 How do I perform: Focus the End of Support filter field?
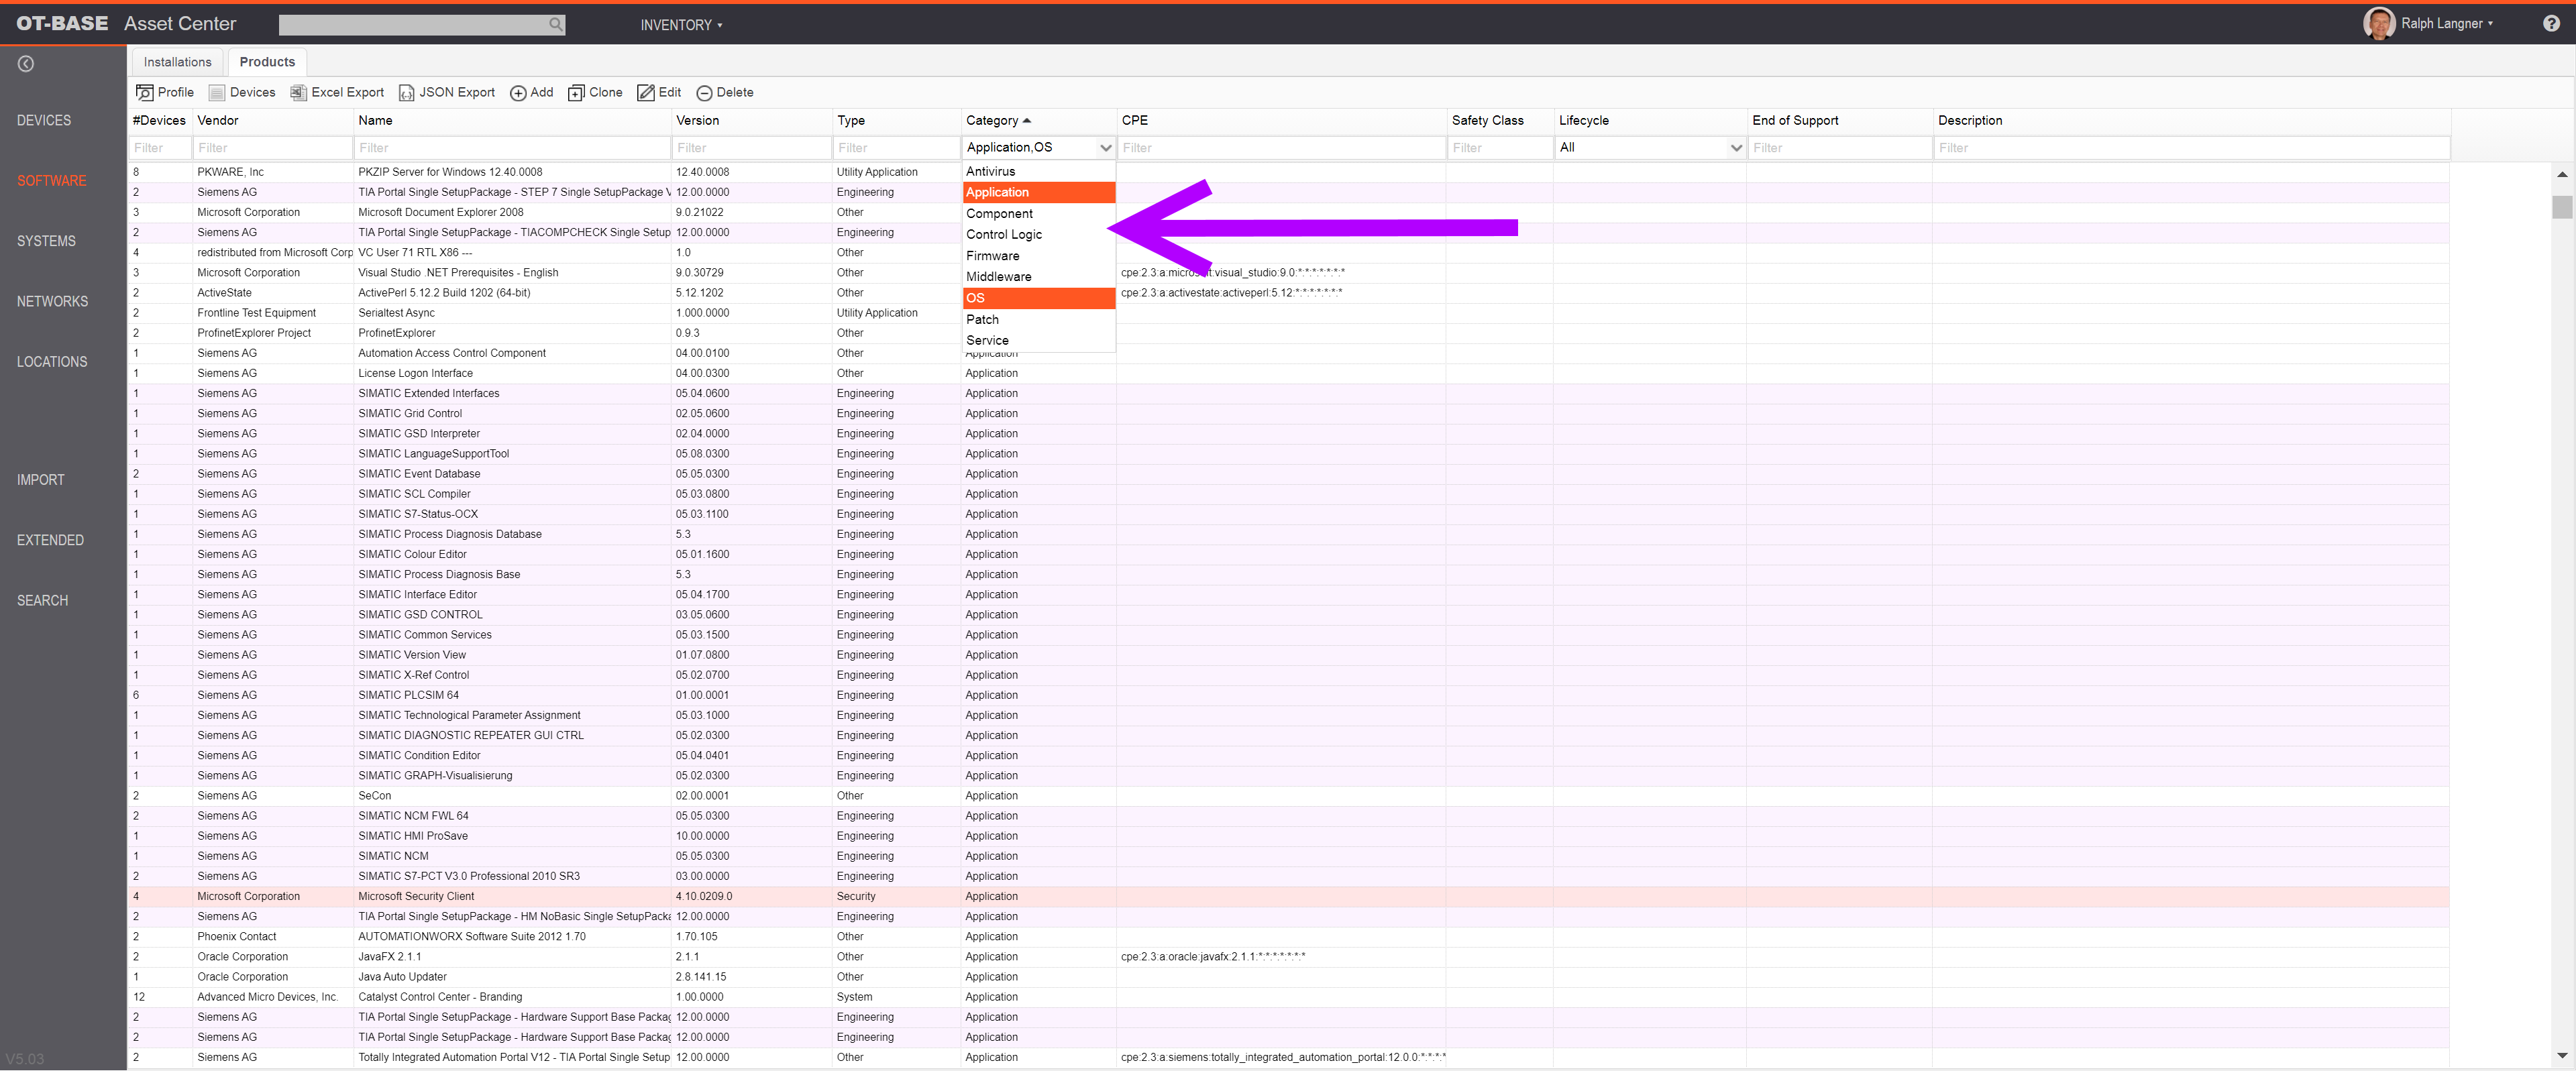(x=1839, y=148)
